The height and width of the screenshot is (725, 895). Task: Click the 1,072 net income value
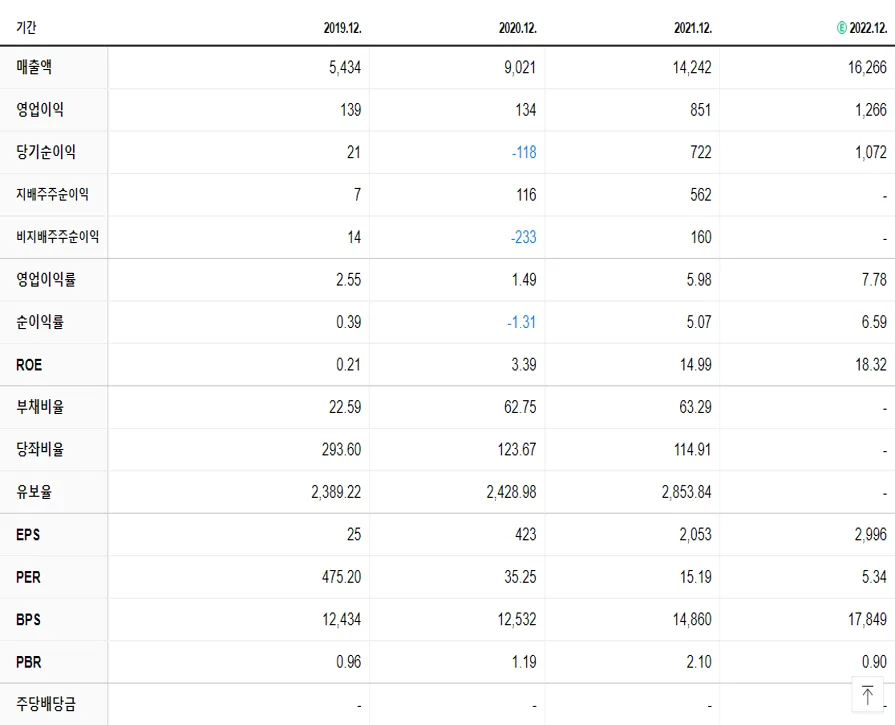click(870, 152)
